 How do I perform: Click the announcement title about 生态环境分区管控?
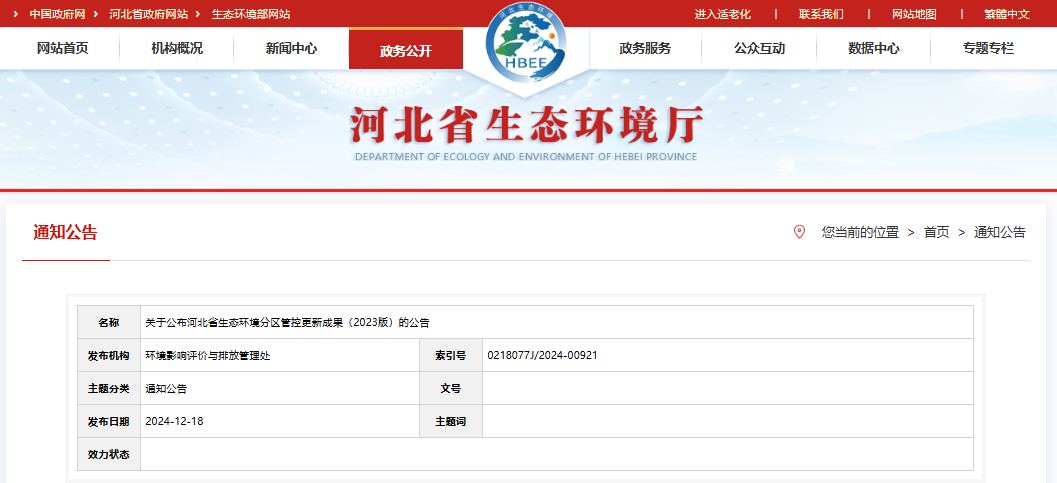[x=287, y=323]
